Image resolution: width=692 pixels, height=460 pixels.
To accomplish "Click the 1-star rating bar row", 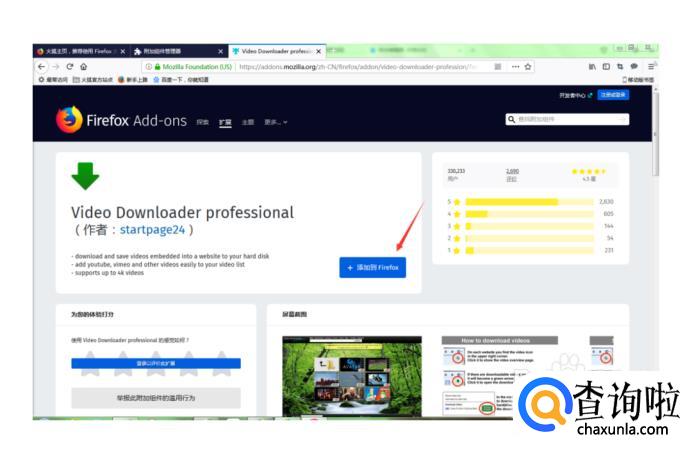I will coord(530,250).
